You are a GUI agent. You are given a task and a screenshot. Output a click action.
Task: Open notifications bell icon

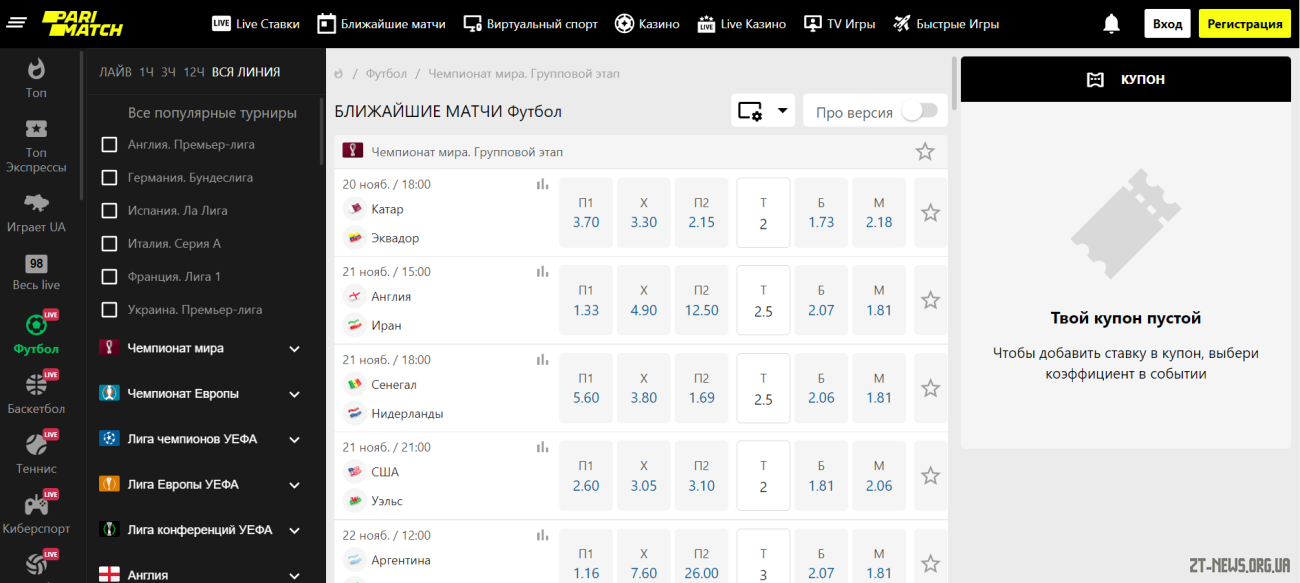tap(1111, 24)
